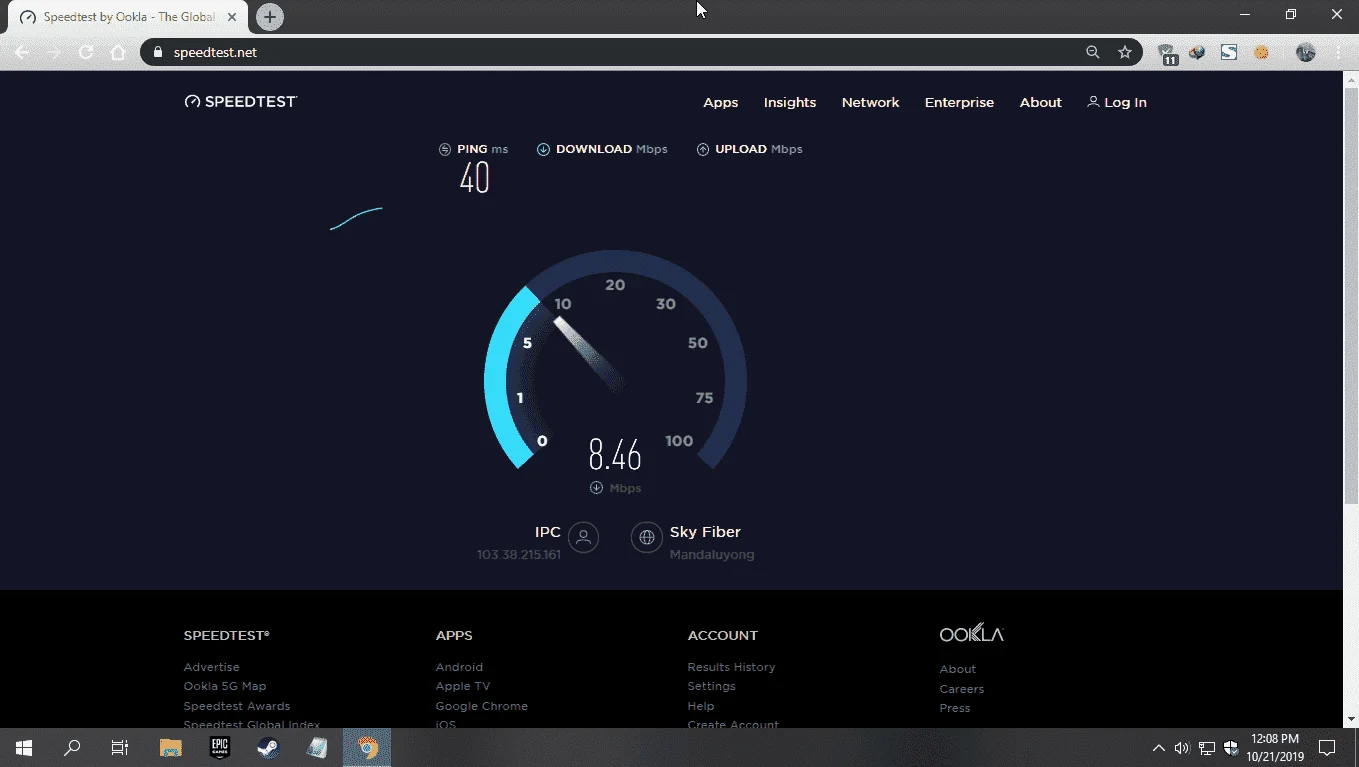Open the About link under Ookla
The image size is (1359, 767).
pyautogui.click(x=957, y=669)
